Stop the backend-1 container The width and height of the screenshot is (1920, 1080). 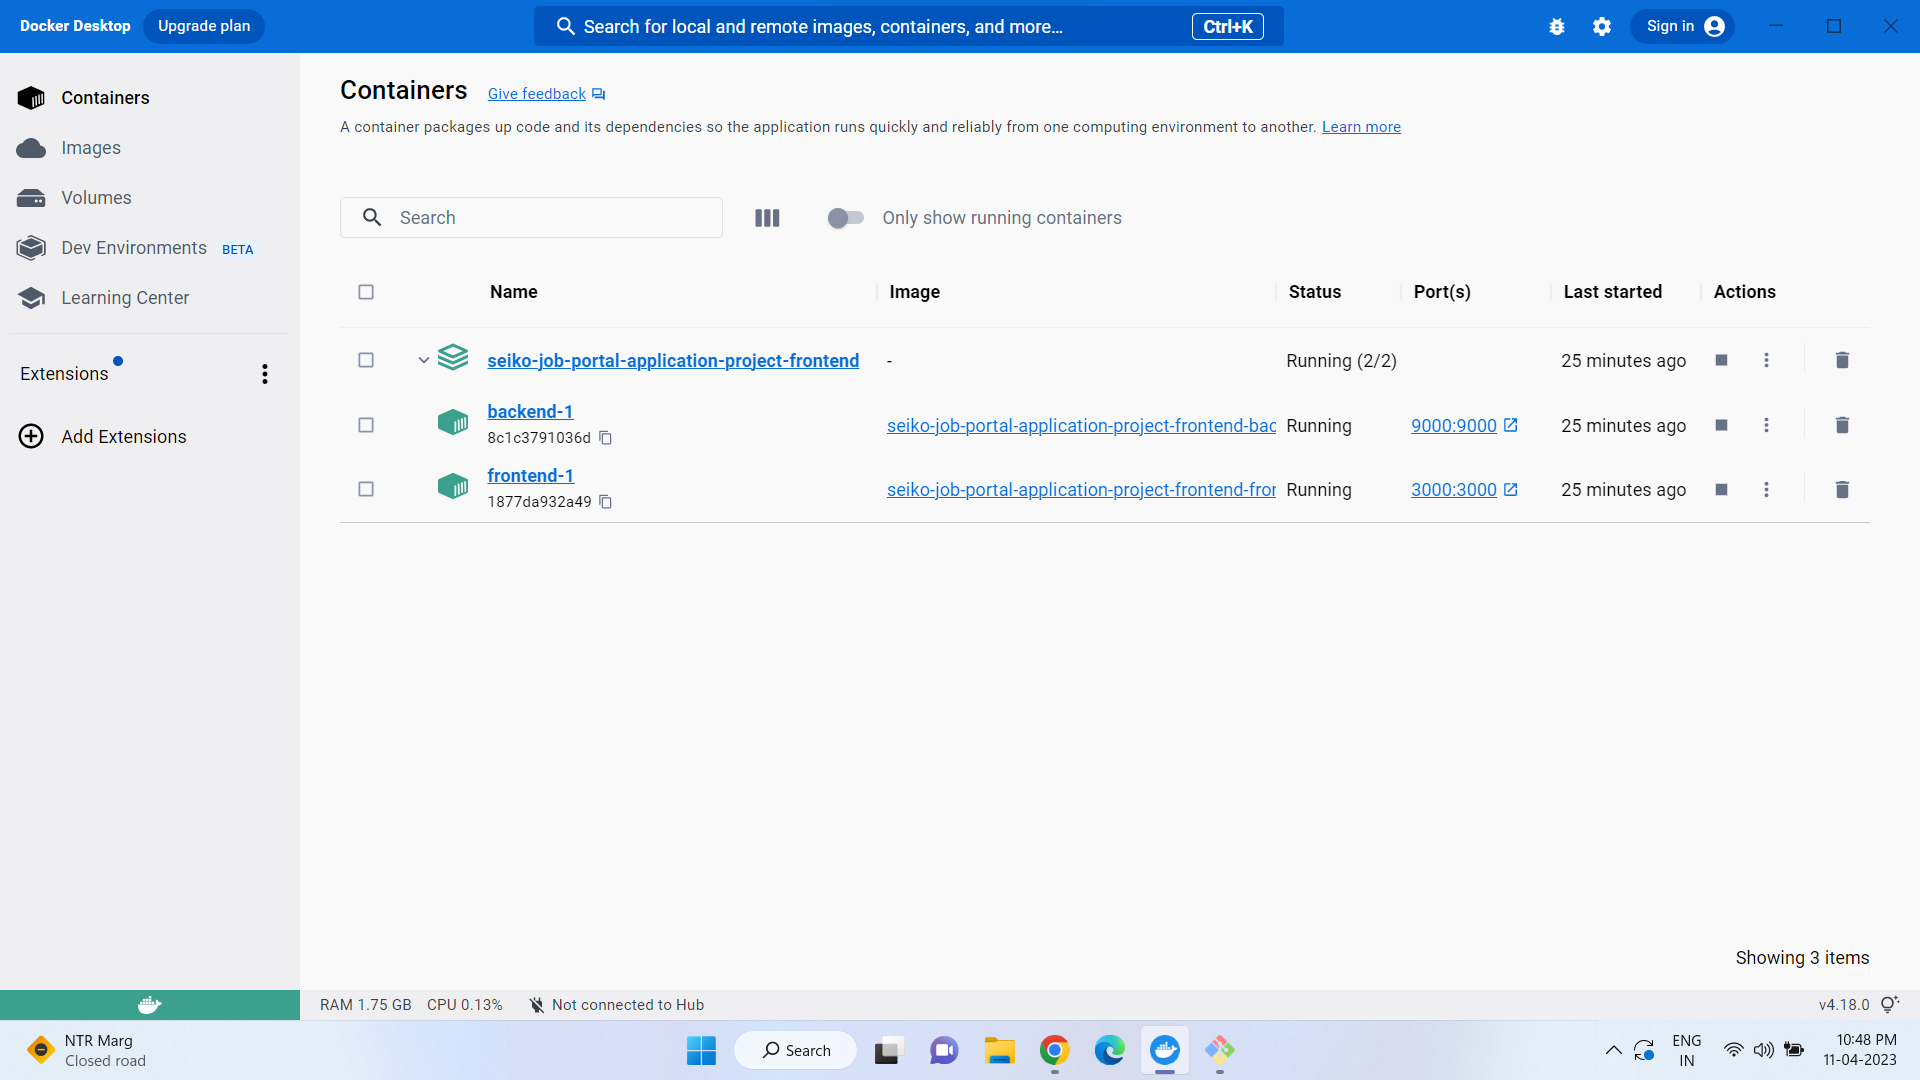[1721, 425]
